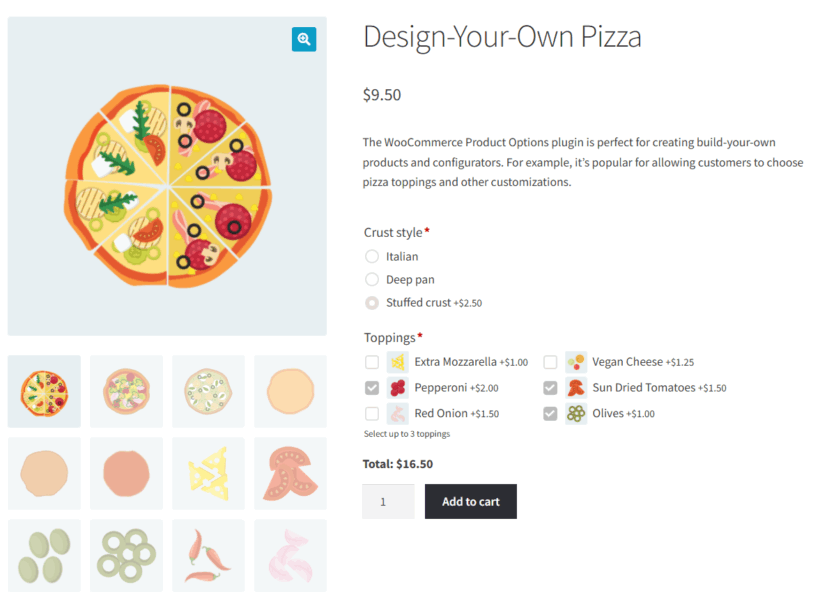Select the shrimp thumbnail
This screenshot has width=820, height=599.
[290, 555]
